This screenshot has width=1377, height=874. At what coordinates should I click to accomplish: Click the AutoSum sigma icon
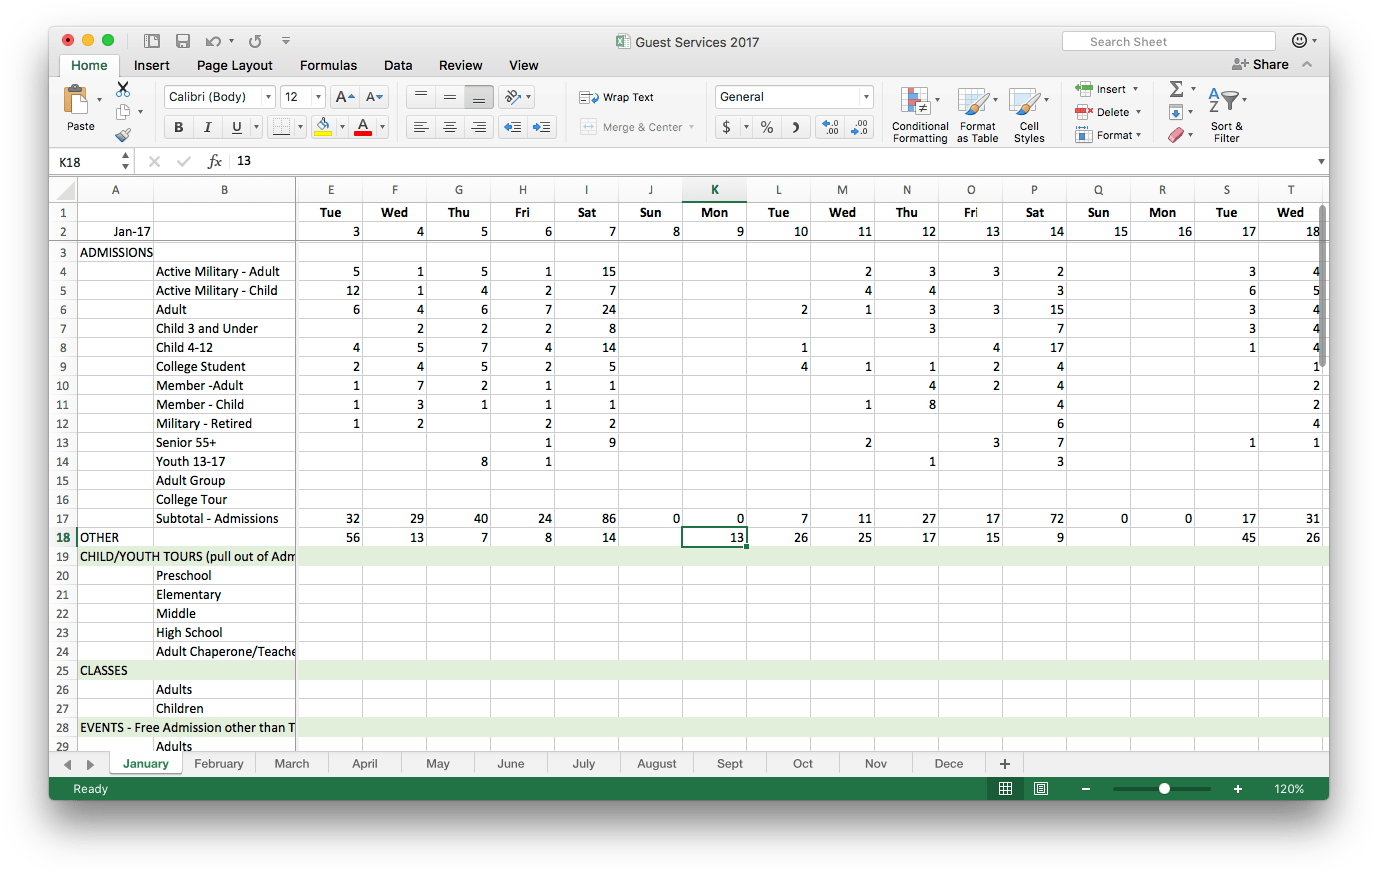click(1177, 89)
